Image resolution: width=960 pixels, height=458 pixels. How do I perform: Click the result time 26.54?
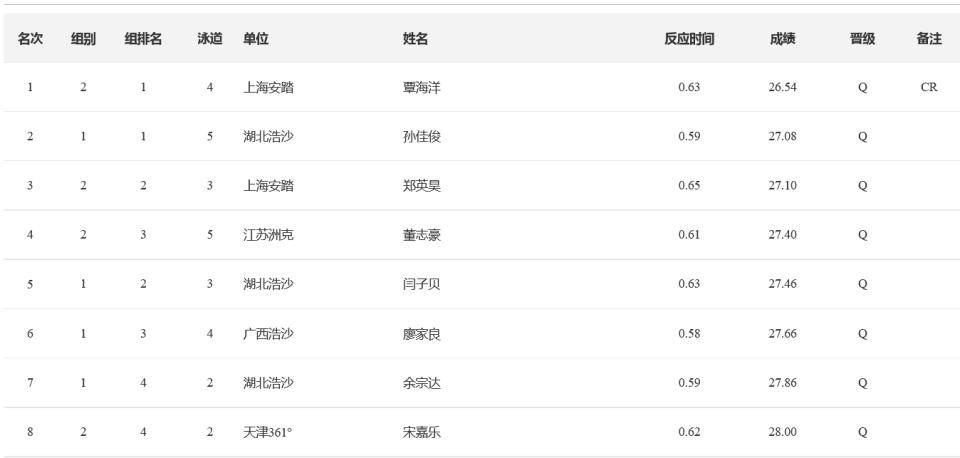tap(783, 87)
